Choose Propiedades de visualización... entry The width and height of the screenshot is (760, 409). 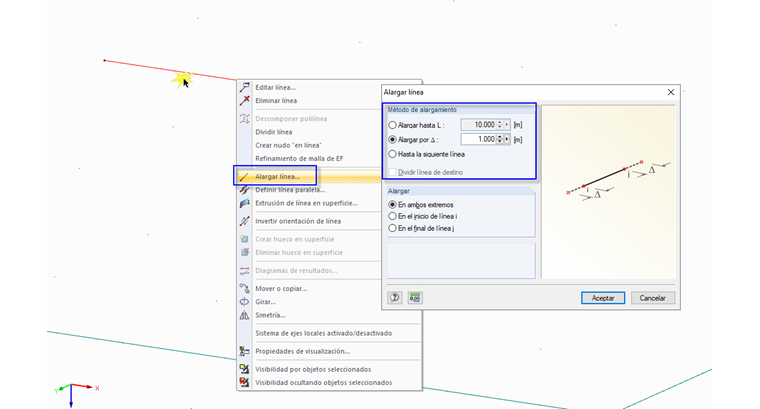click(x=302, y=351)
